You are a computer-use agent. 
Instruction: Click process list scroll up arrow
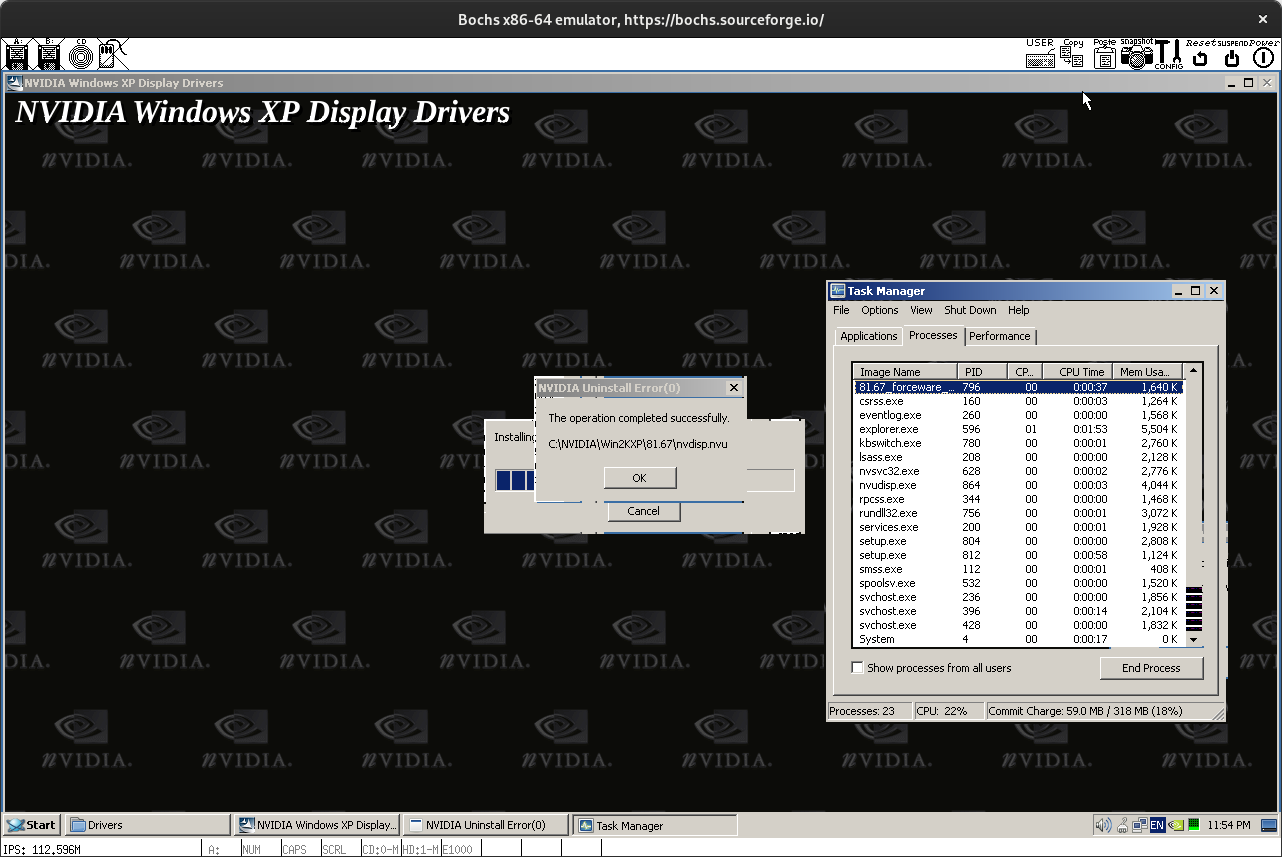[1193, 371]
